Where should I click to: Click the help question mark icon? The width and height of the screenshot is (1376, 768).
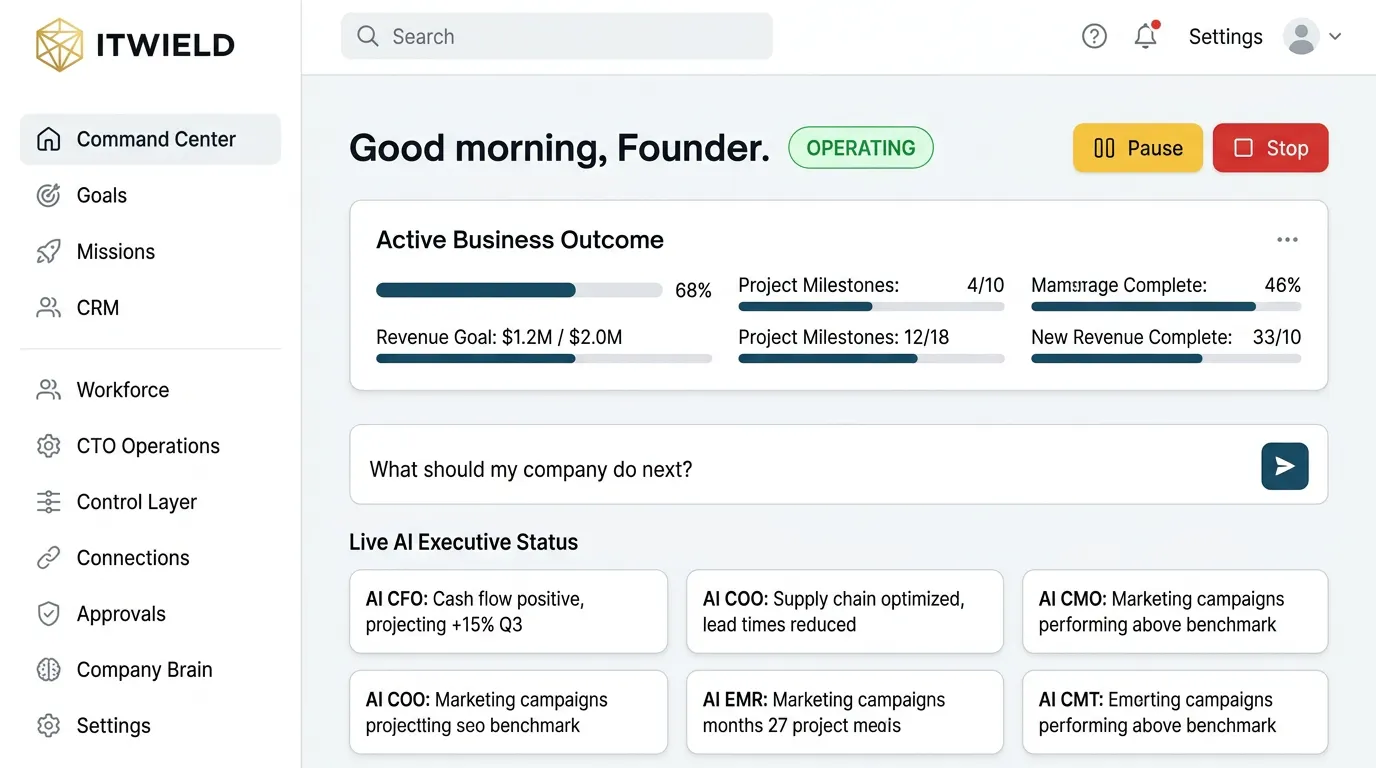pyautogui.click(x=1095, y=37)
